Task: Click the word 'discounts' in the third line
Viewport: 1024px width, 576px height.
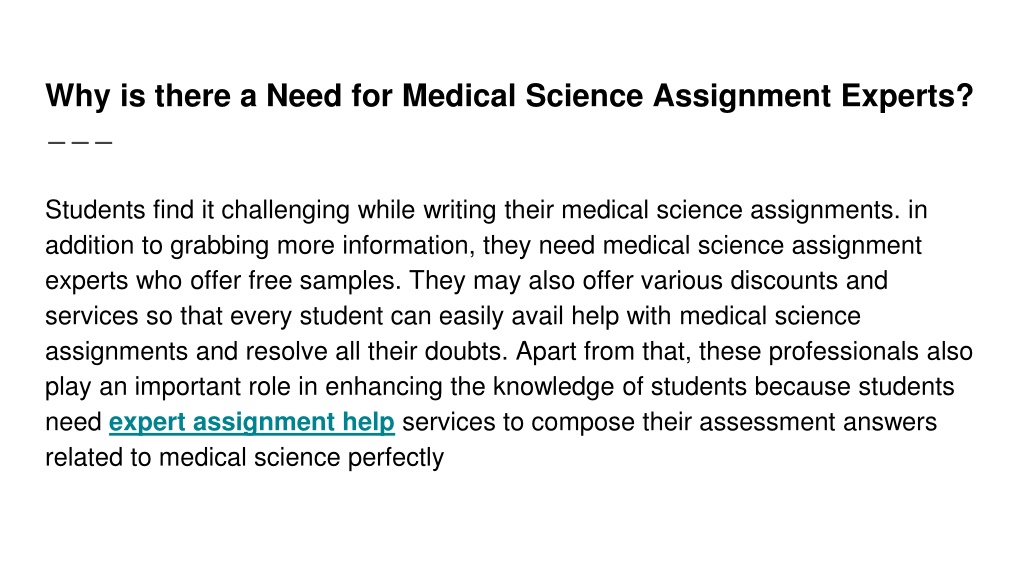Action: point(784,281)
